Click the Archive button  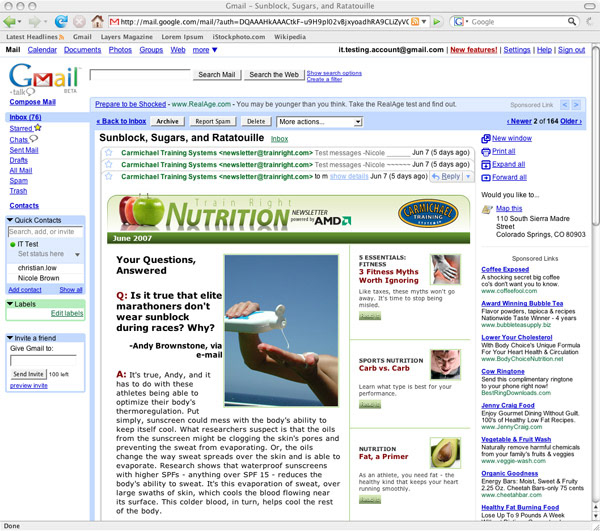pyautogui.click(x=168, y=121)
